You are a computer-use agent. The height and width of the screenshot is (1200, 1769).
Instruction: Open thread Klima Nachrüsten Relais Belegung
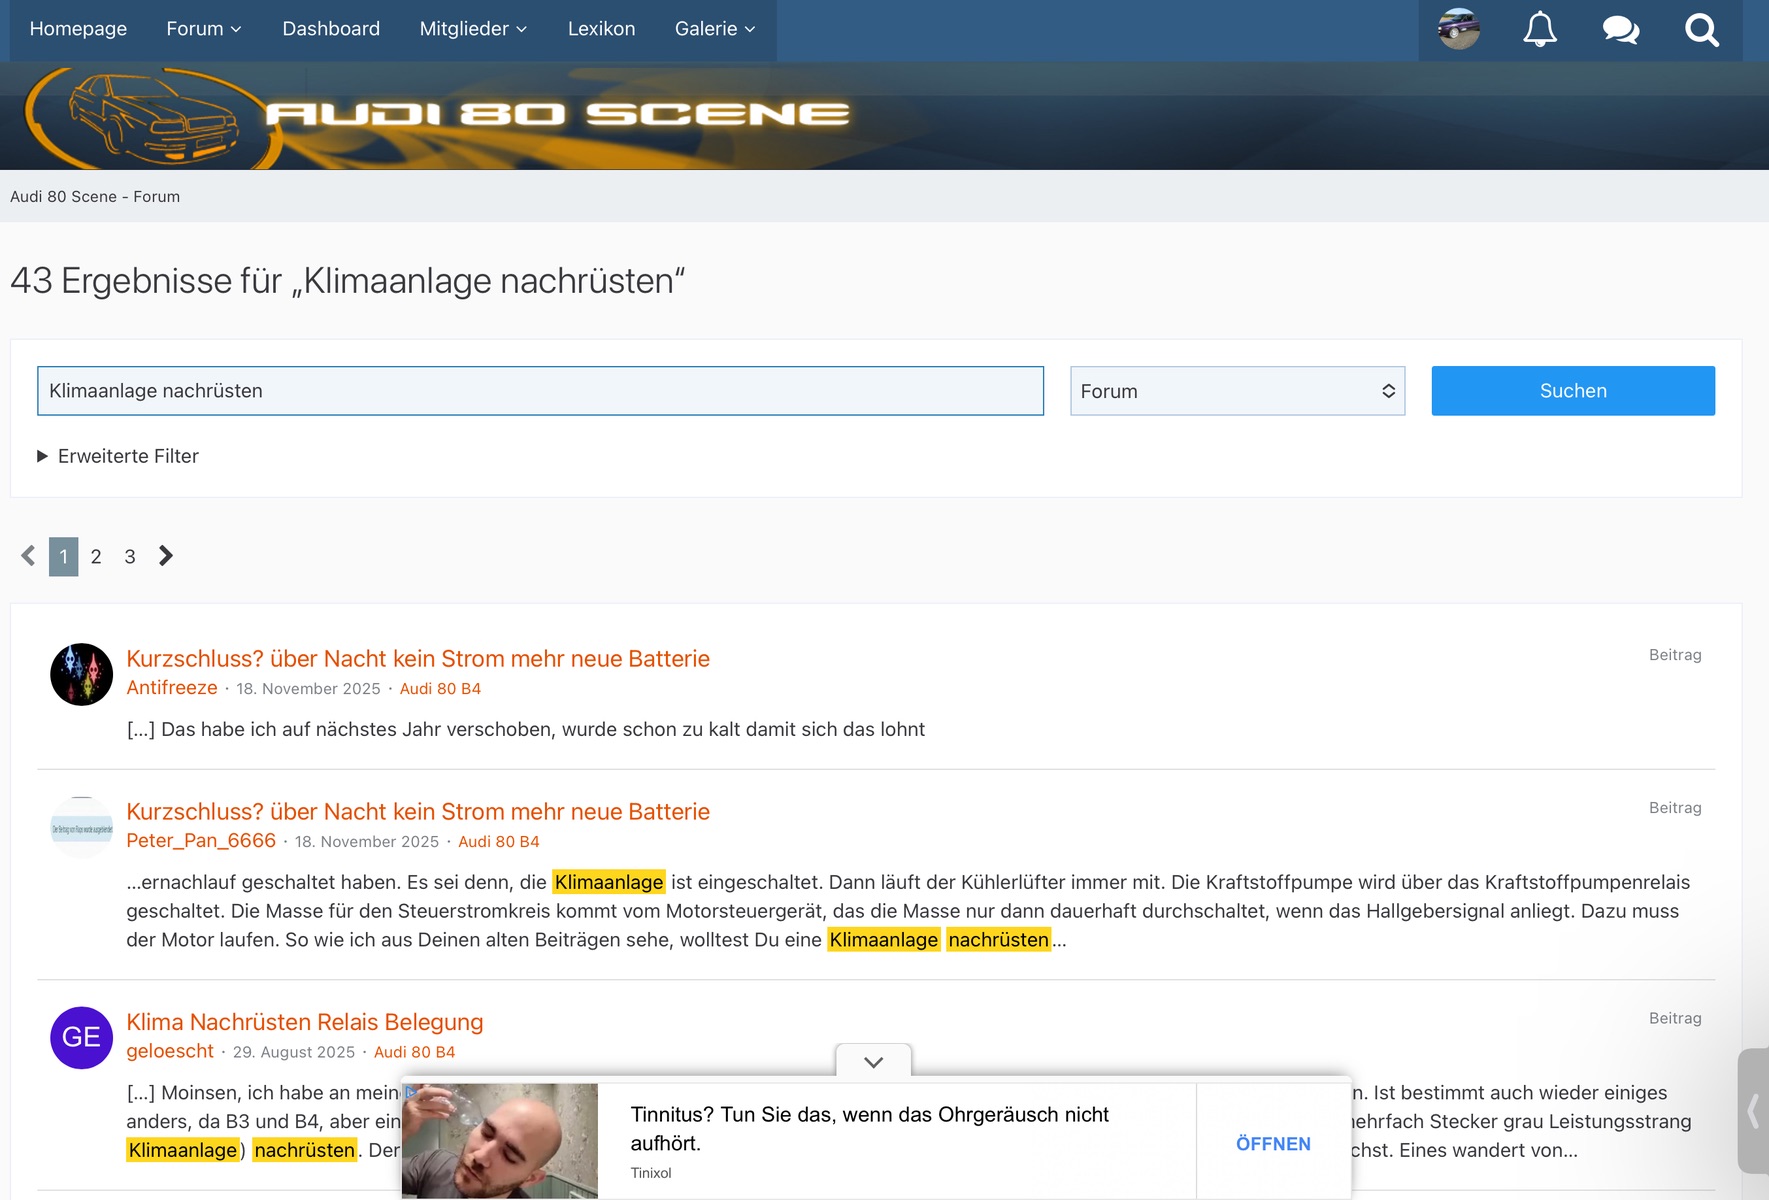(x=304, y=1022)
